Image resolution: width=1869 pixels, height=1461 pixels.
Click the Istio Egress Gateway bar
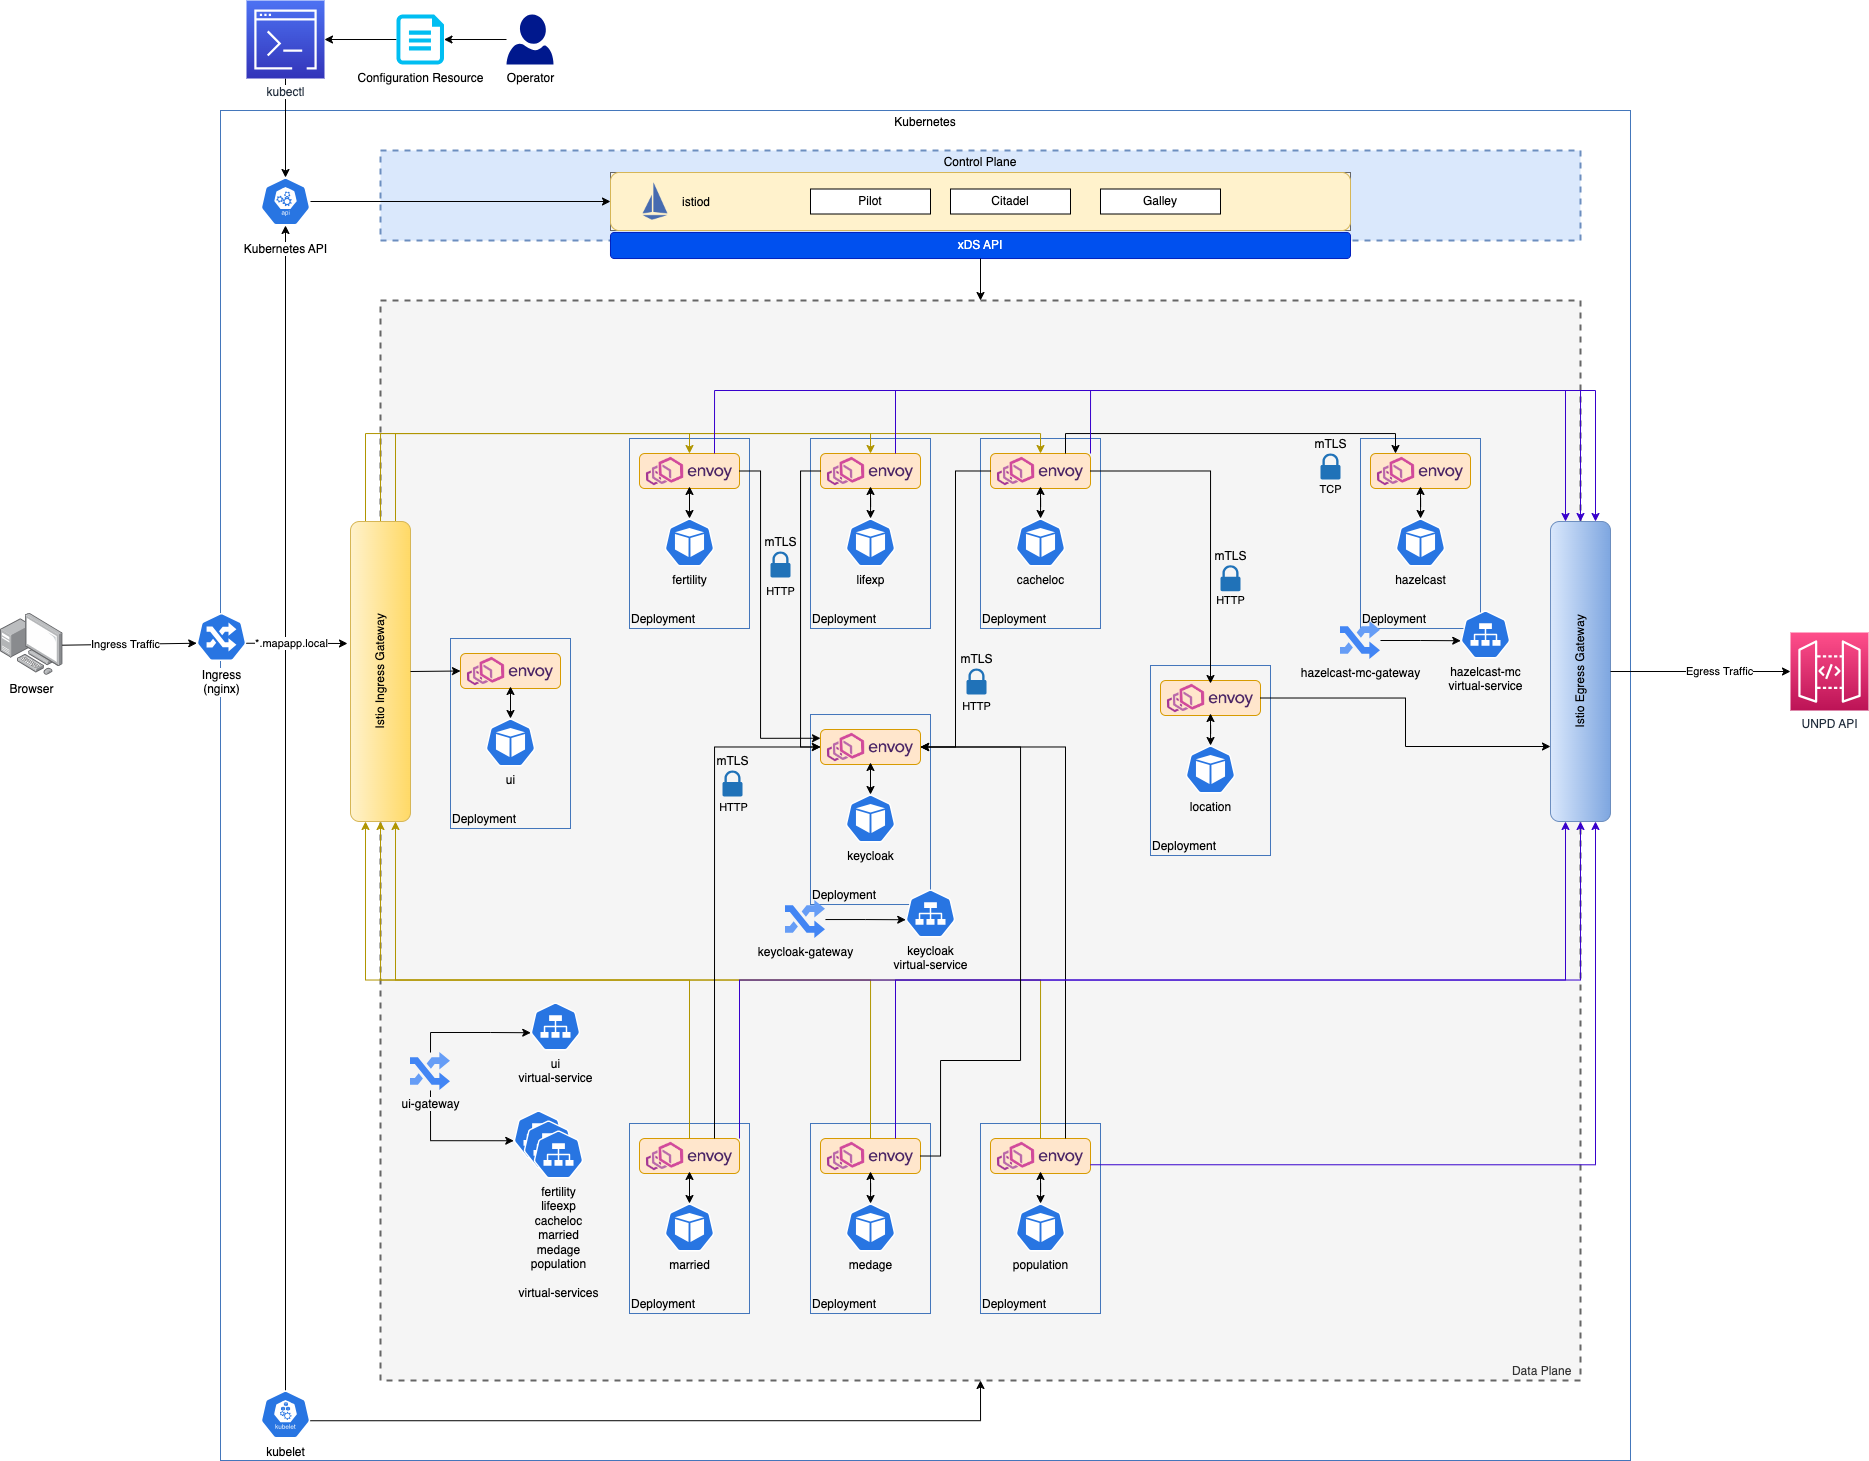point(1580,671)
